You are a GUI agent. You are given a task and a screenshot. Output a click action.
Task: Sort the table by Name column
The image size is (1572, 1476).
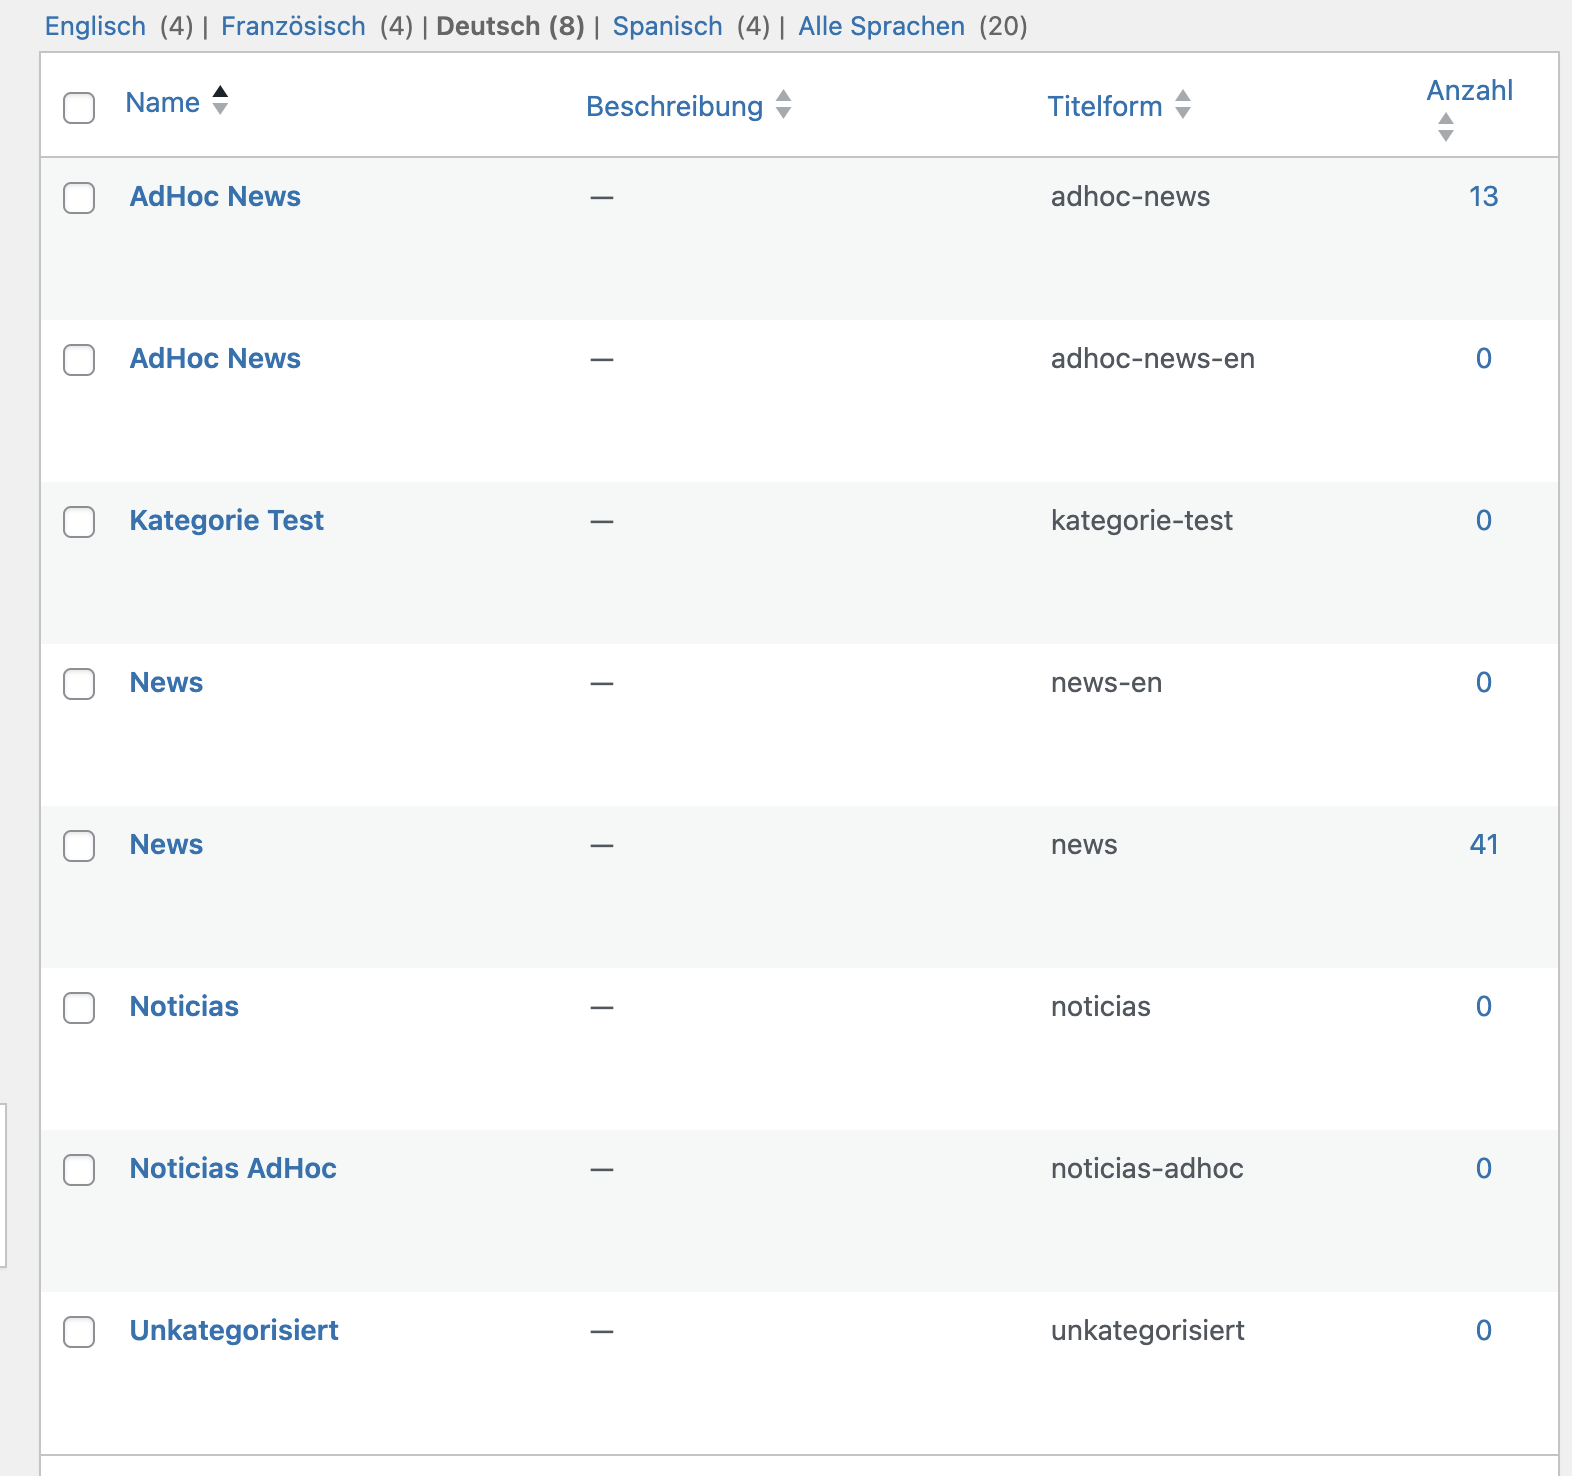coord(162,103)
